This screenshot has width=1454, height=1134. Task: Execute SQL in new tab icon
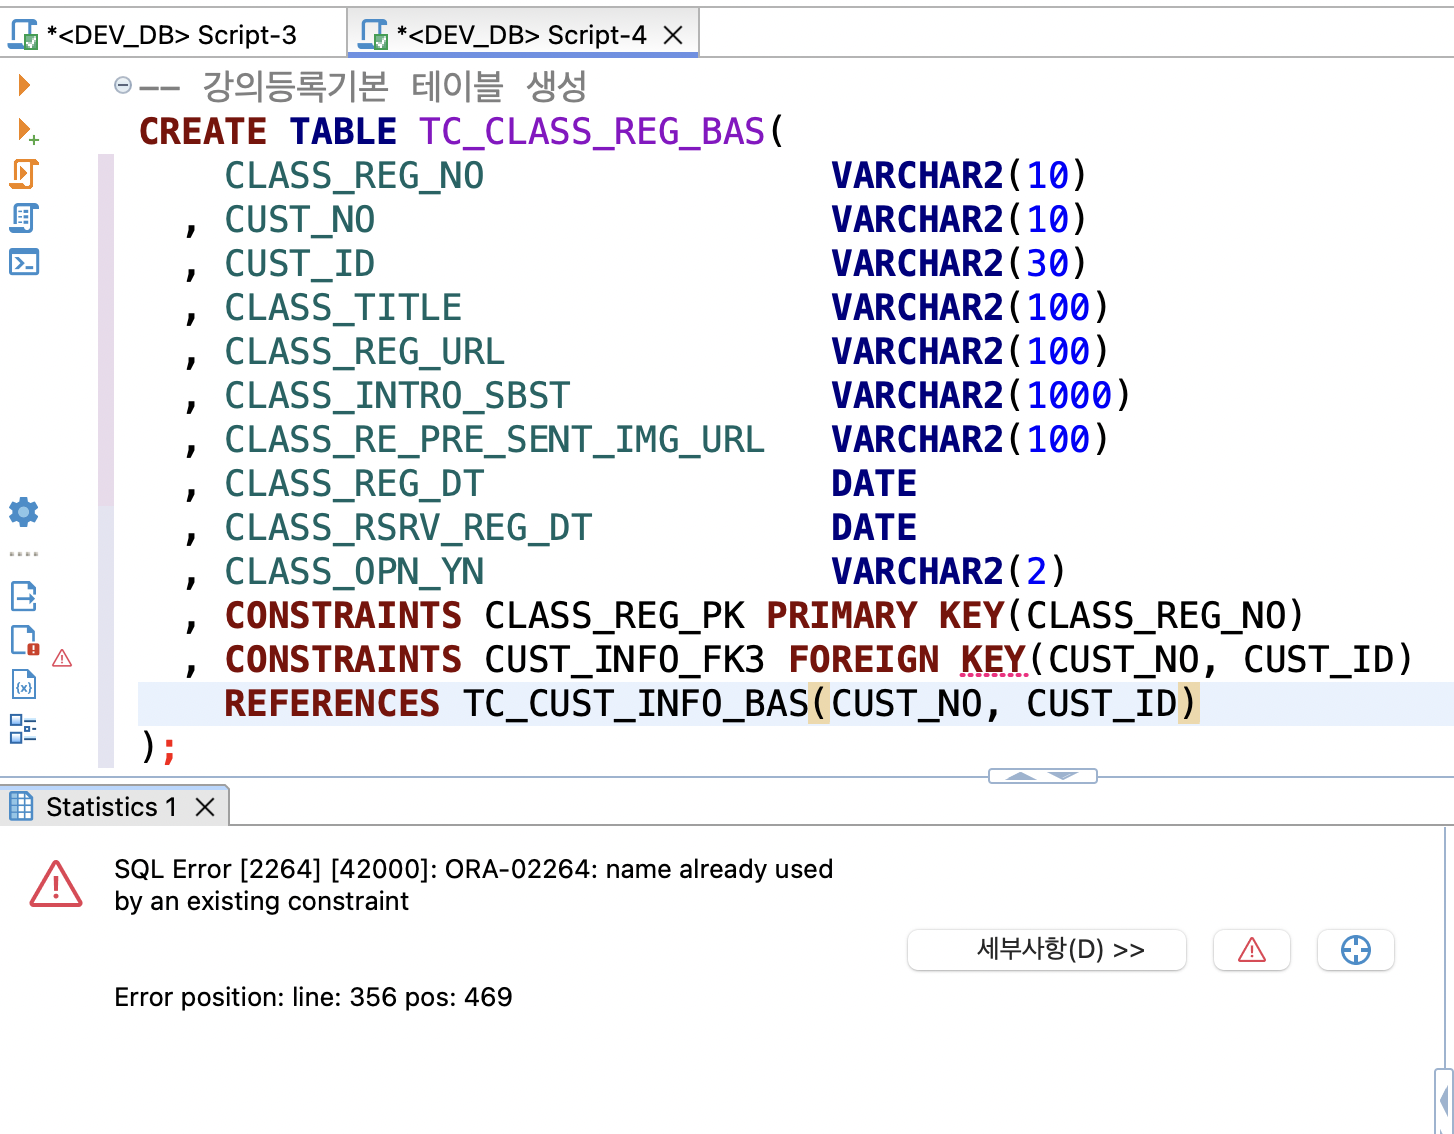pyautogui.click(x=27, y=131)
